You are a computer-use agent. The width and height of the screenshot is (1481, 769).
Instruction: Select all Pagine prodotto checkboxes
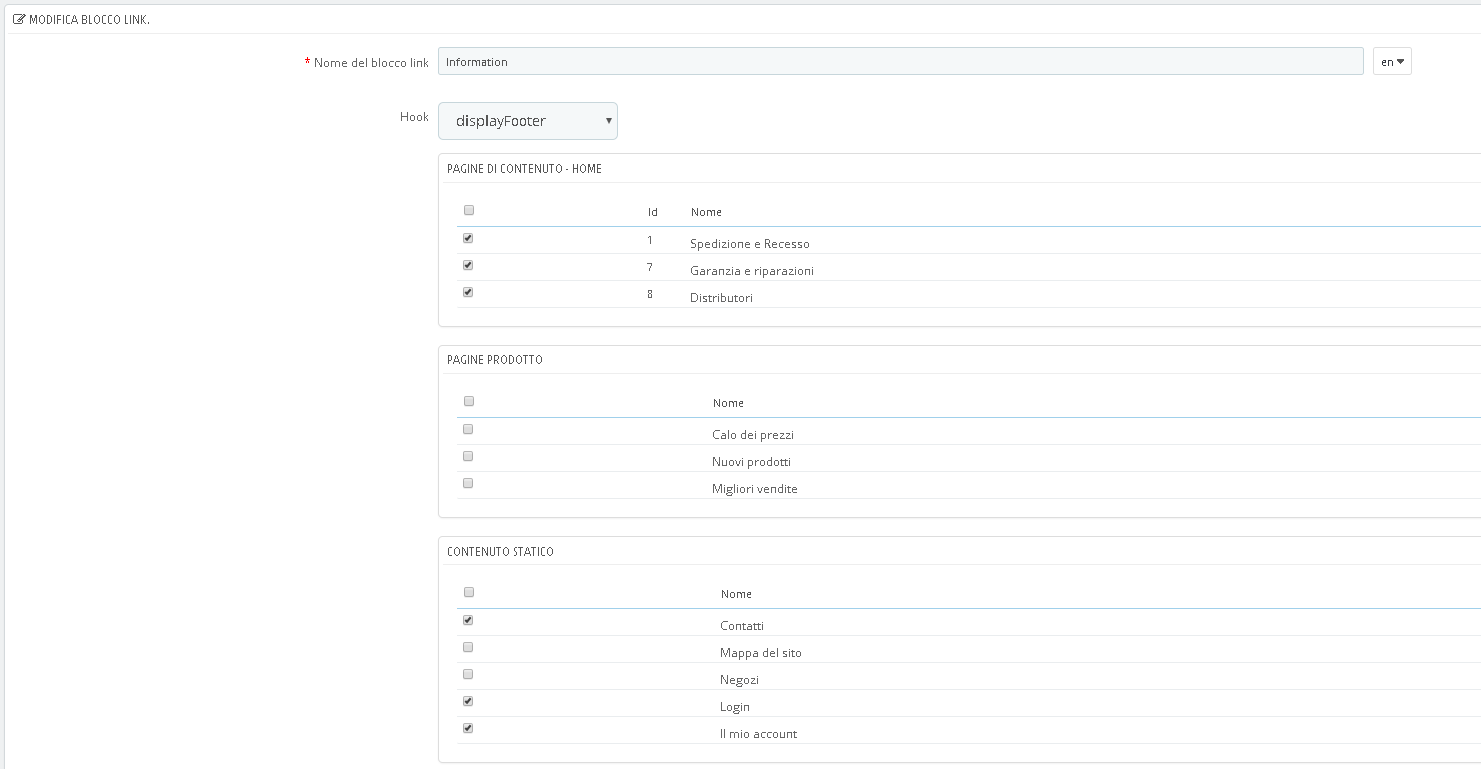pyautogui.click(x=469, y=401)
